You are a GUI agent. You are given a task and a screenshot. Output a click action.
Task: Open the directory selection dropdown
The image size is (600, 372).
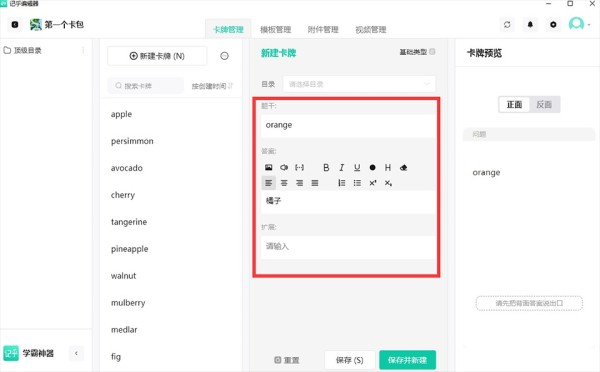click(359, 84)
